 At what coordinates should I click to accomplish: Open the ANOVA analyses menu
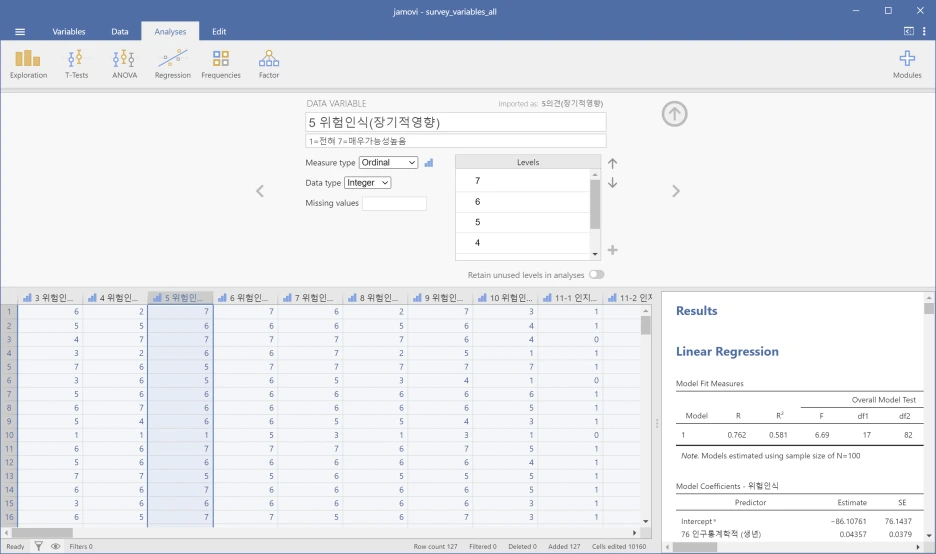click(x=124, y=64)
